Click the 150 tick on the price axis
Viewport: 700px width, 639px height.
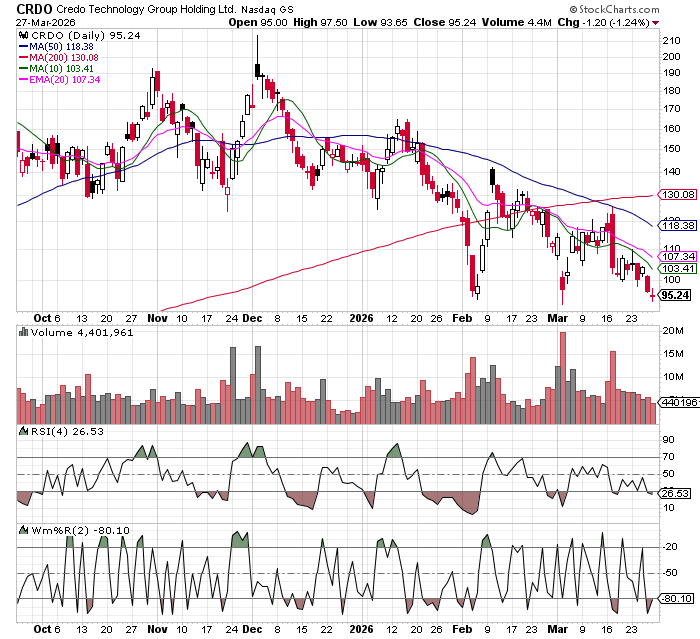671,149
